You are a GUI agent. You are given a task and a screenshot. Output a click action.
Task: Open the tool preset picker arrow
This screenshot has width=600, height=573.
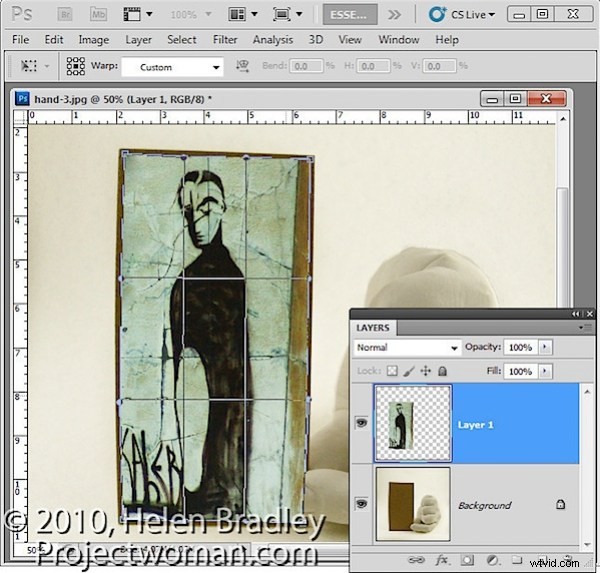pyautogui.click(x=47, y=66)
